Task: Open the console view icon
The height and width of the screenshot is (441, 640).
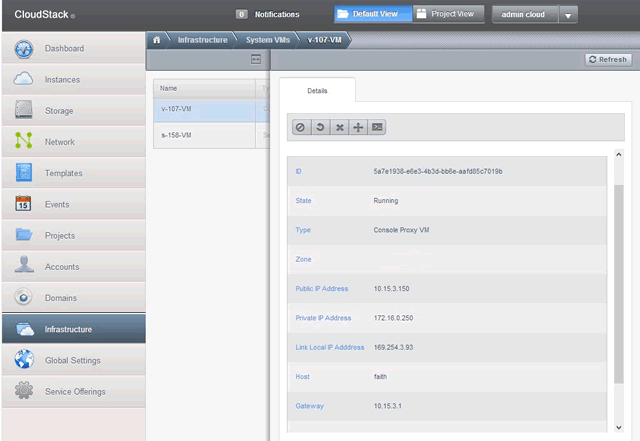Action: coord(377,127)
